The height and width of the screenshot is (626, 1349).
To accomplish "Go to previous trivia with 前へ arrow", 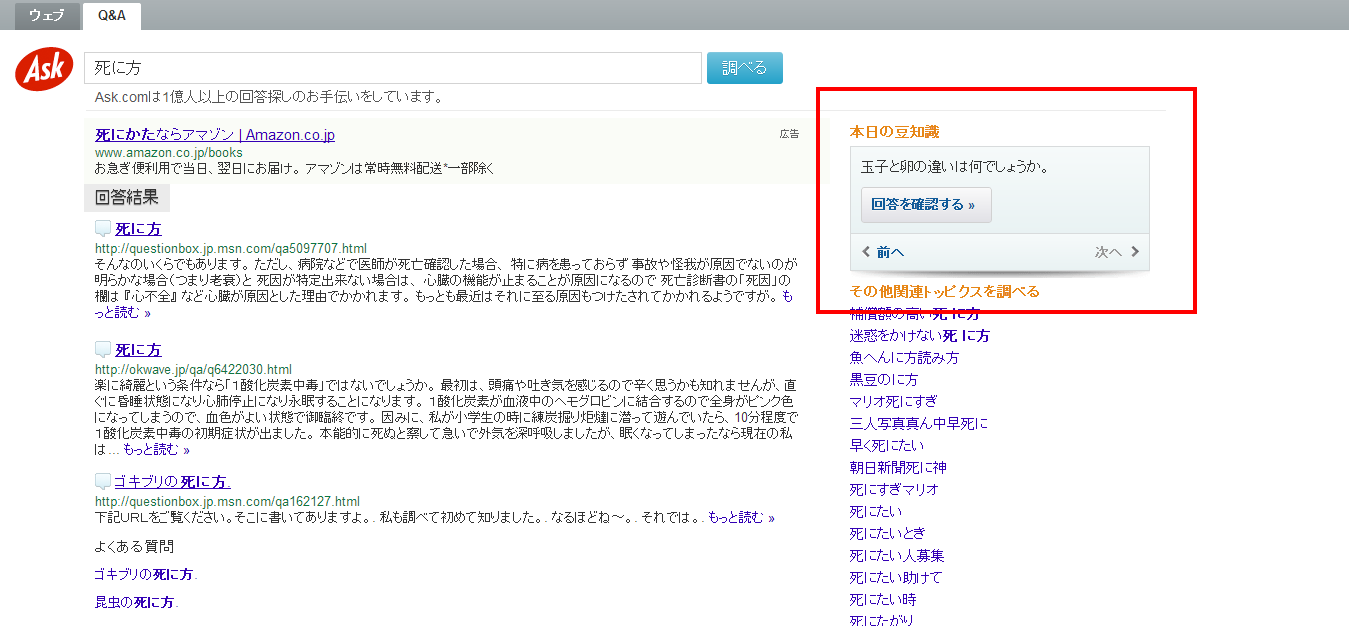I will [x=883, y=252].
